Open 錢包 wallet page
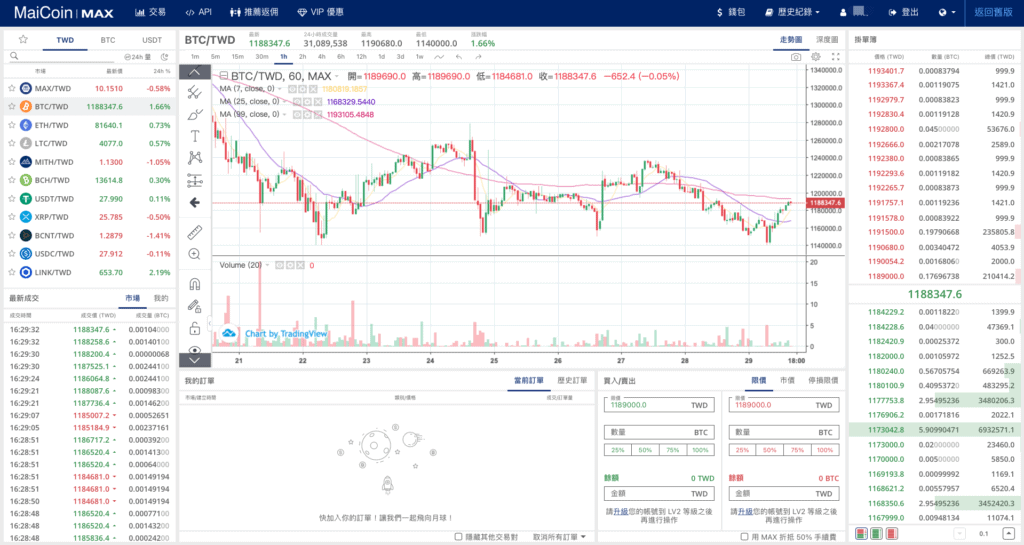Image resolution: width=1024 pixels, height=545 pixels. coord(731,12)
